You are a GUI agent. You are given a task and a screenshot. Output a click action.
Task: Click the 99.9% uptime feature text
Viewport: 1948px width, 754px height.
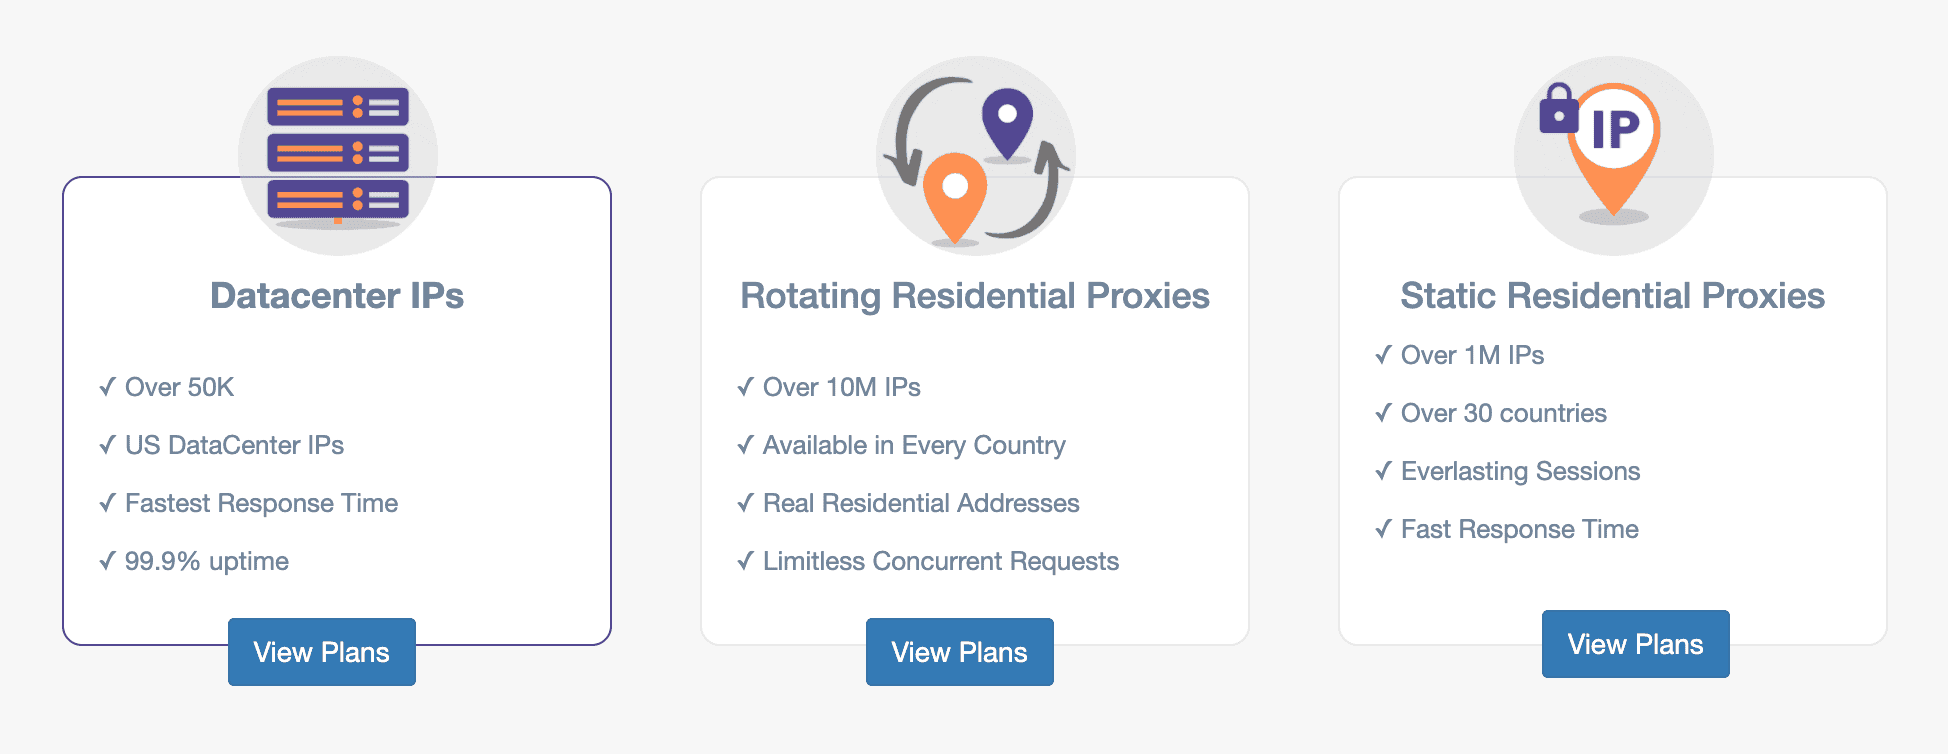pyautogui.click(x=207, y=561)
